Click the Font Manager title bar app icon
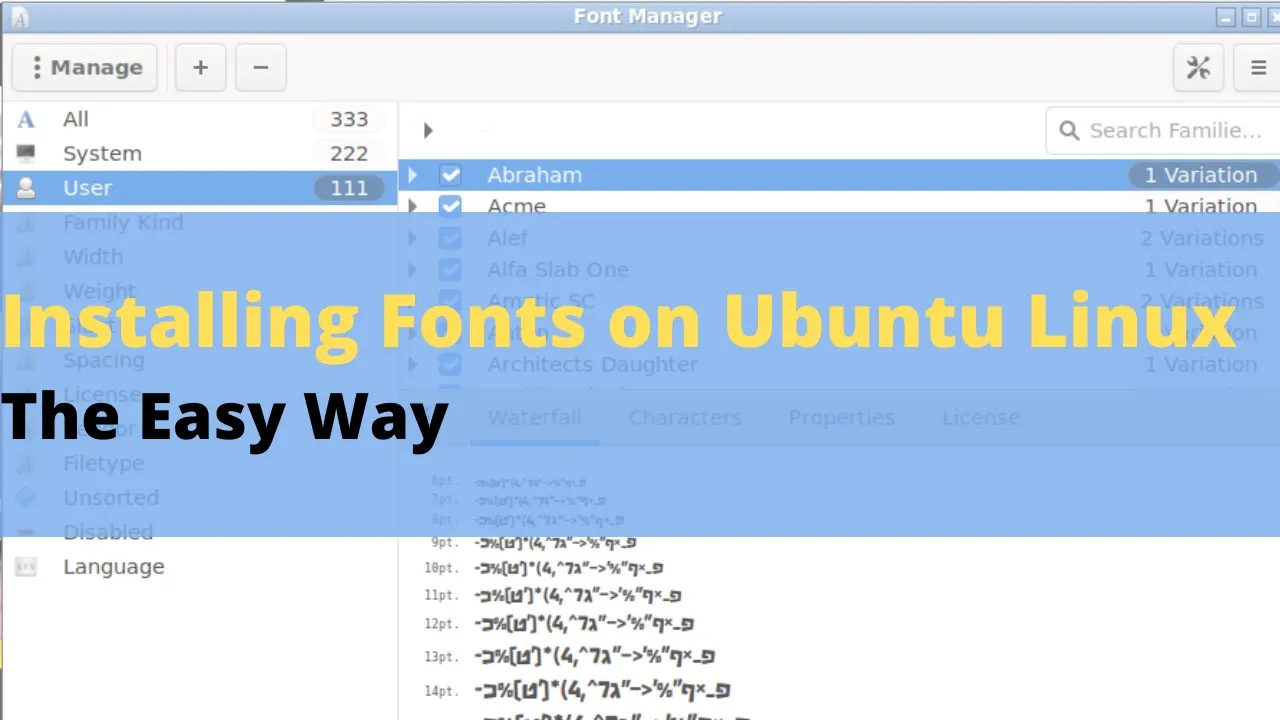The image size is (1280, 720). pos(18,17)
